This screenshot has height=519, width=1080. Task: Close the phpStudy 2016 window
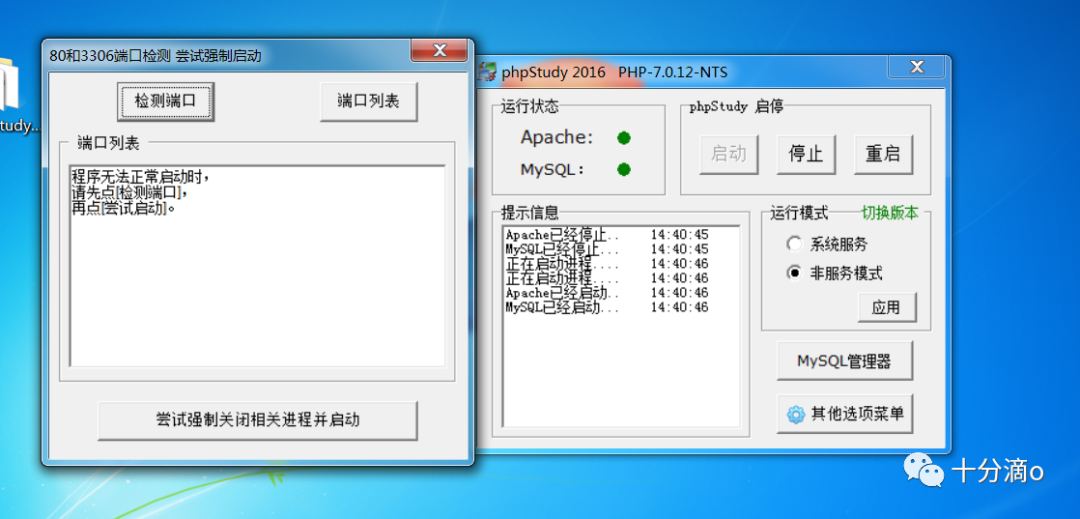point(917,66)
